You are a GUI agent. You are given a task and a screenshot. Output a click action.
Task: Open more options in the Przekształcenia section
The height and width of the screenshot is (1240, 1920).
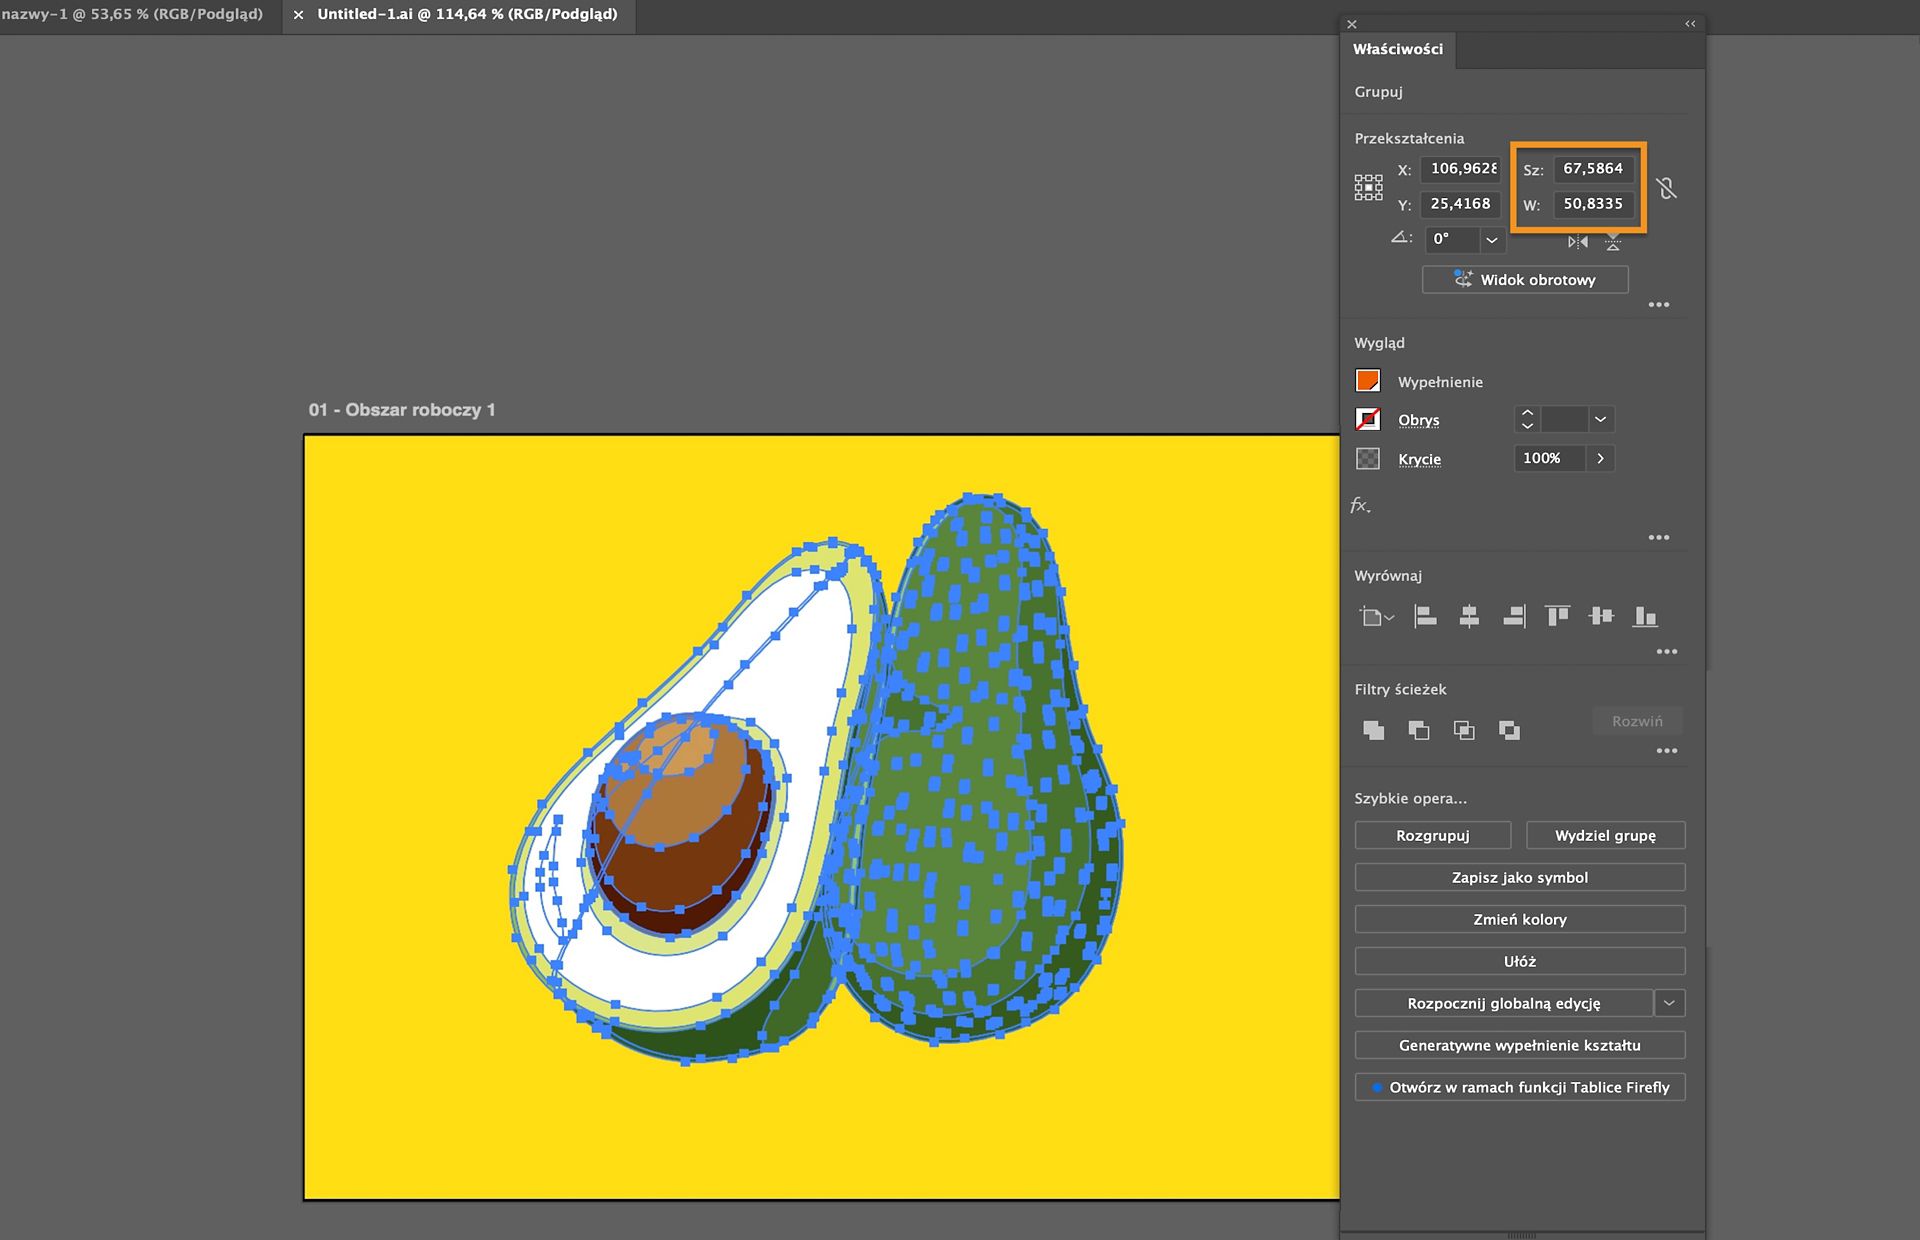[x=1659, y=305]
